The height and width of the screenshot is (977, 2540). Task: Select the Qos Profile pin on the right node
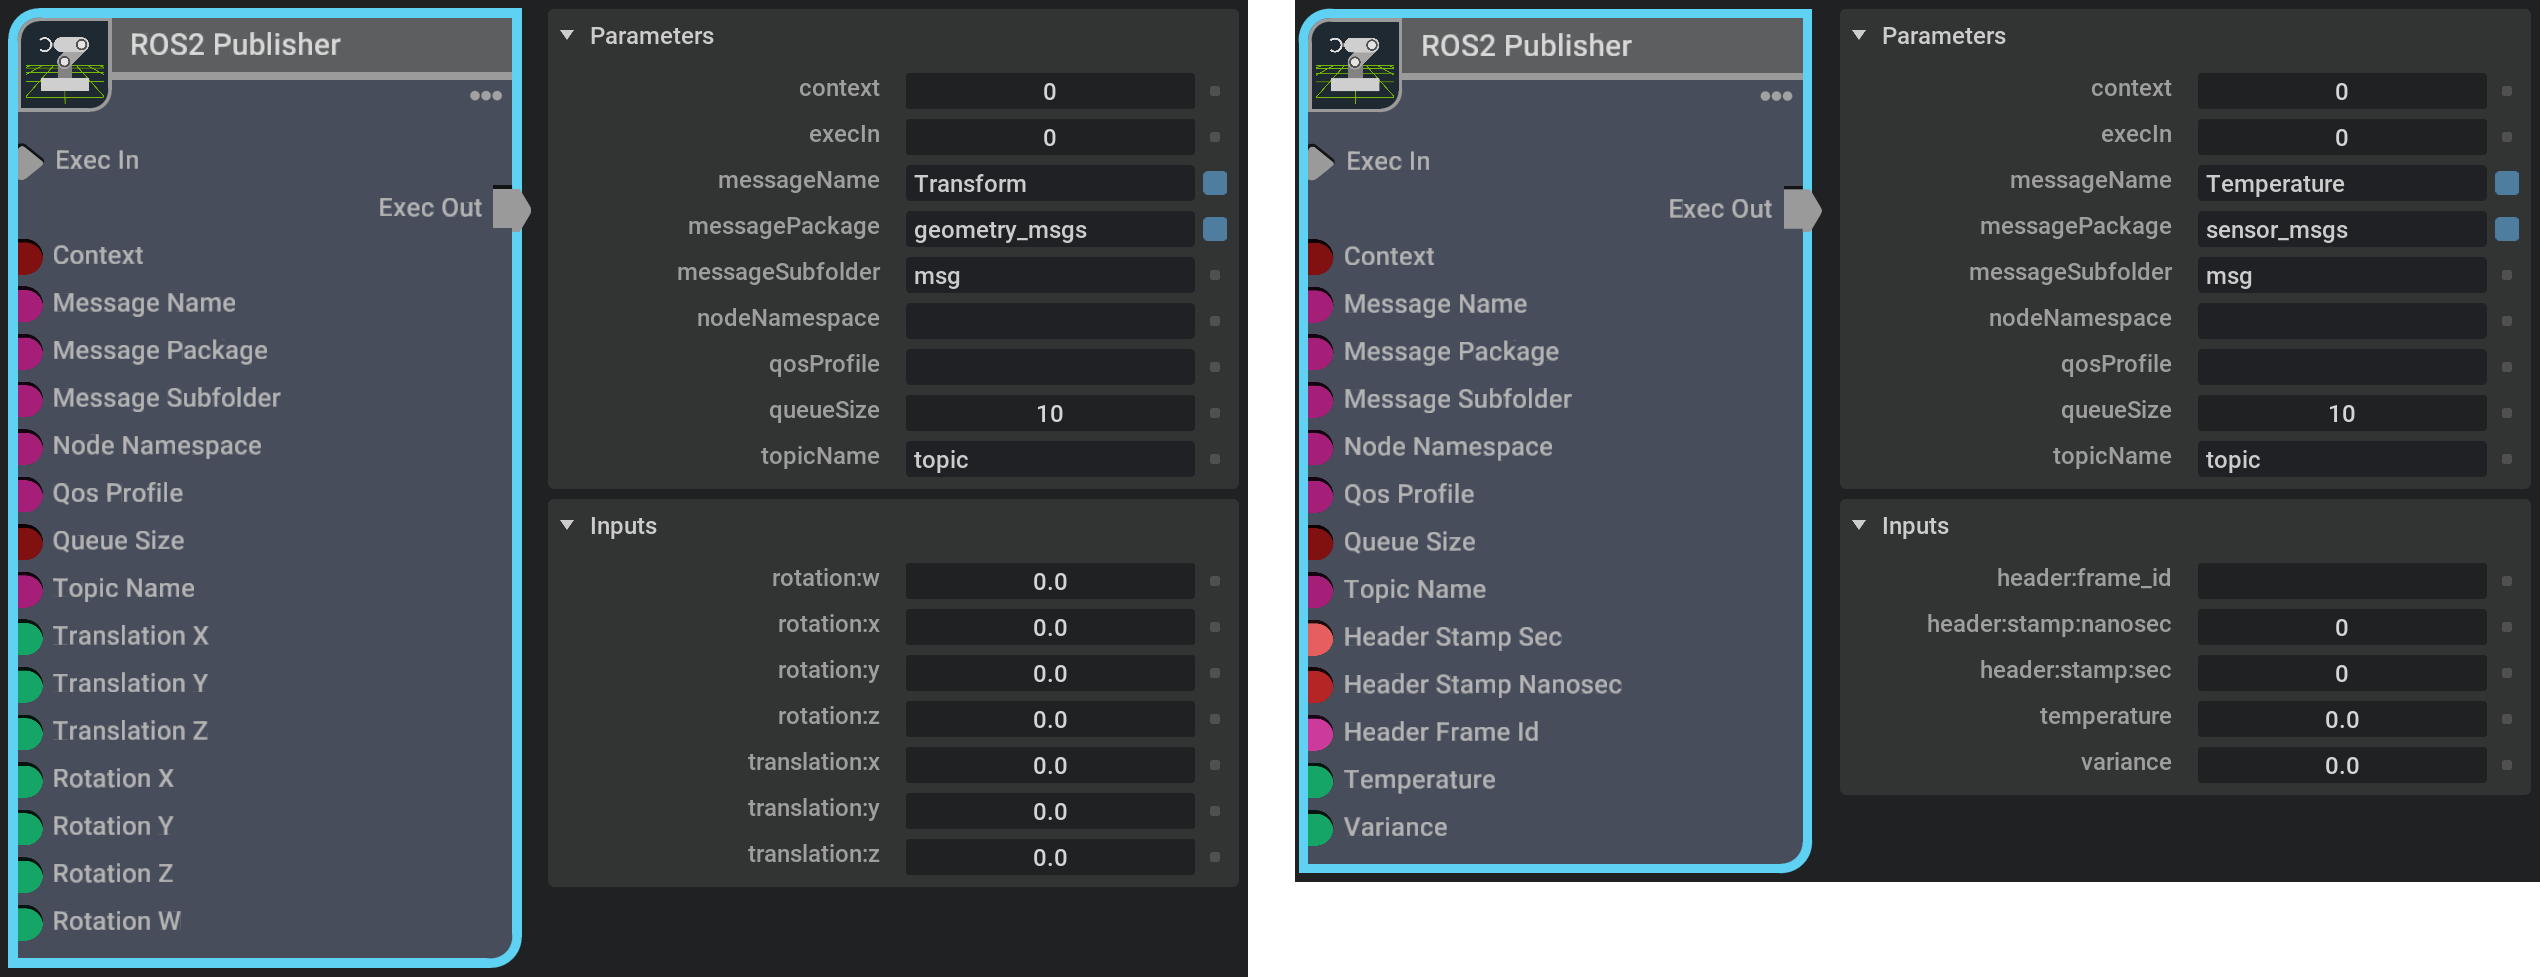coord(1320,494)
